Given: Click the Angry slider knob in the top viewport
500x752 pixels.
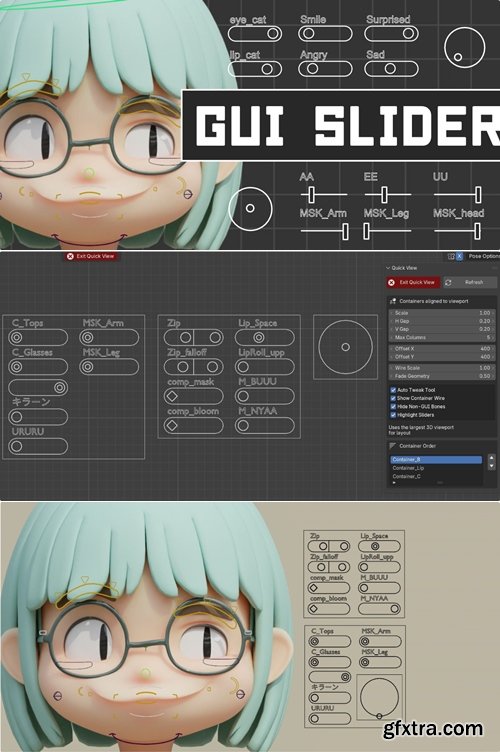Looking at the screenshot, I should (x=312, y=69).
